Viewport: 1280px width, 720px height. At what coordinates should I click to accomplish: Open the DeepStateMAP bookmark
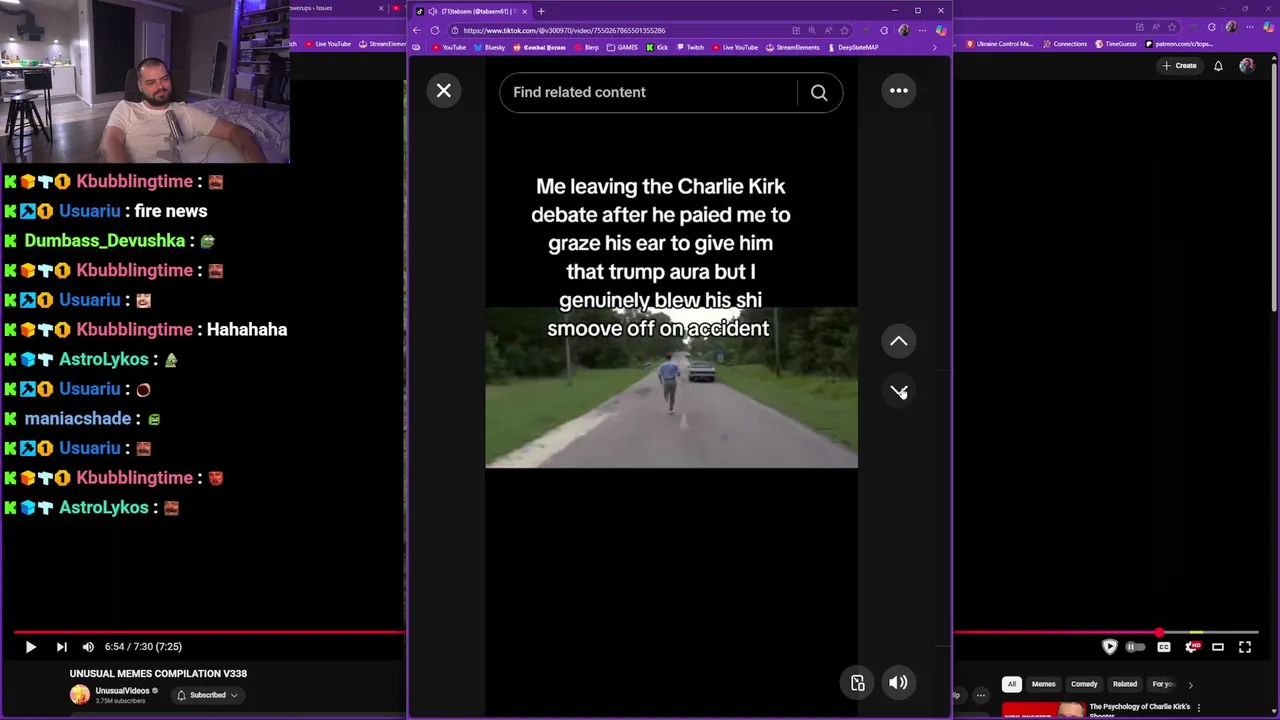[x=853, y=47]
